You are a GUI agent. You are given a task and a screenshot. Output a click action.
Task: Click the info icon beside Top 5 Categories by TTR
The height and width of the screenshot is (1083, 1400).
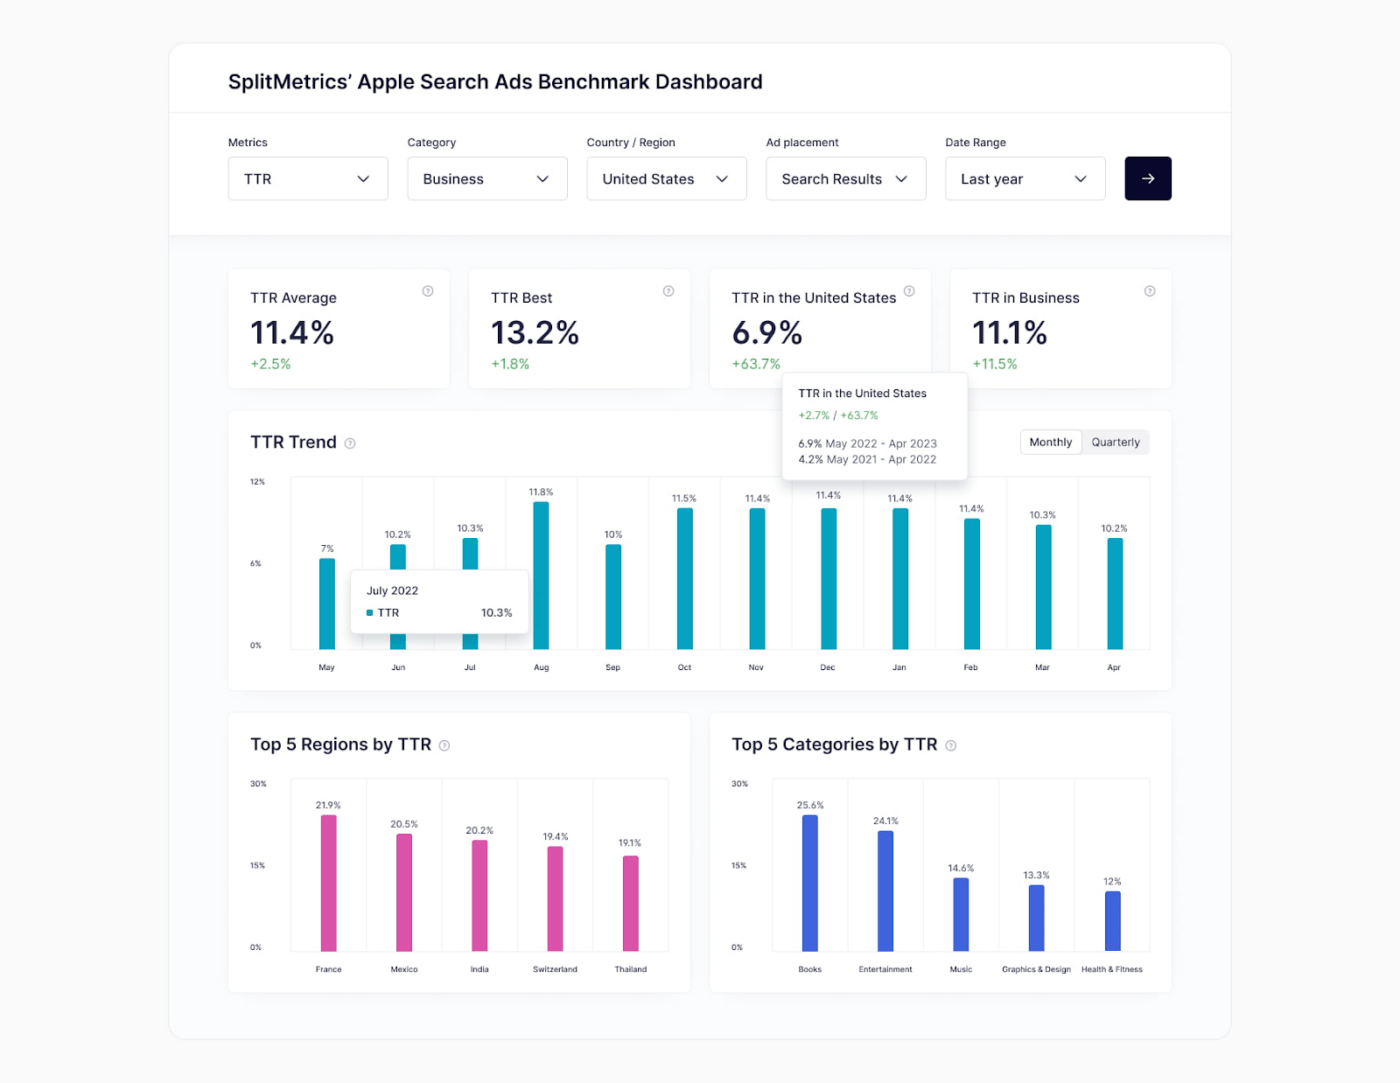click(950, 745)
